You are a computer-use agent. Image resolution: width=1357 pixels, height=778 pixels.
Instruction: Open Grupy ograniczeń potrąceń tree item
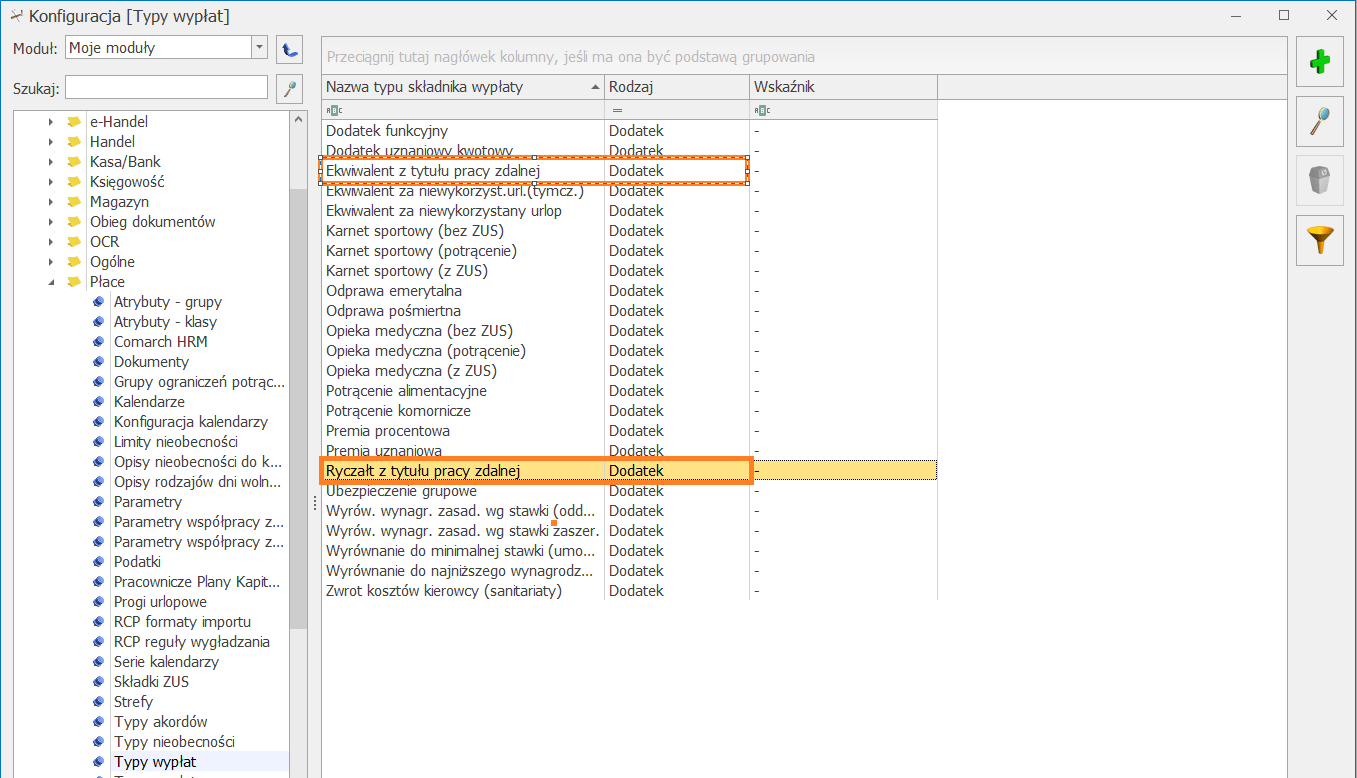[x=199, y=382]
